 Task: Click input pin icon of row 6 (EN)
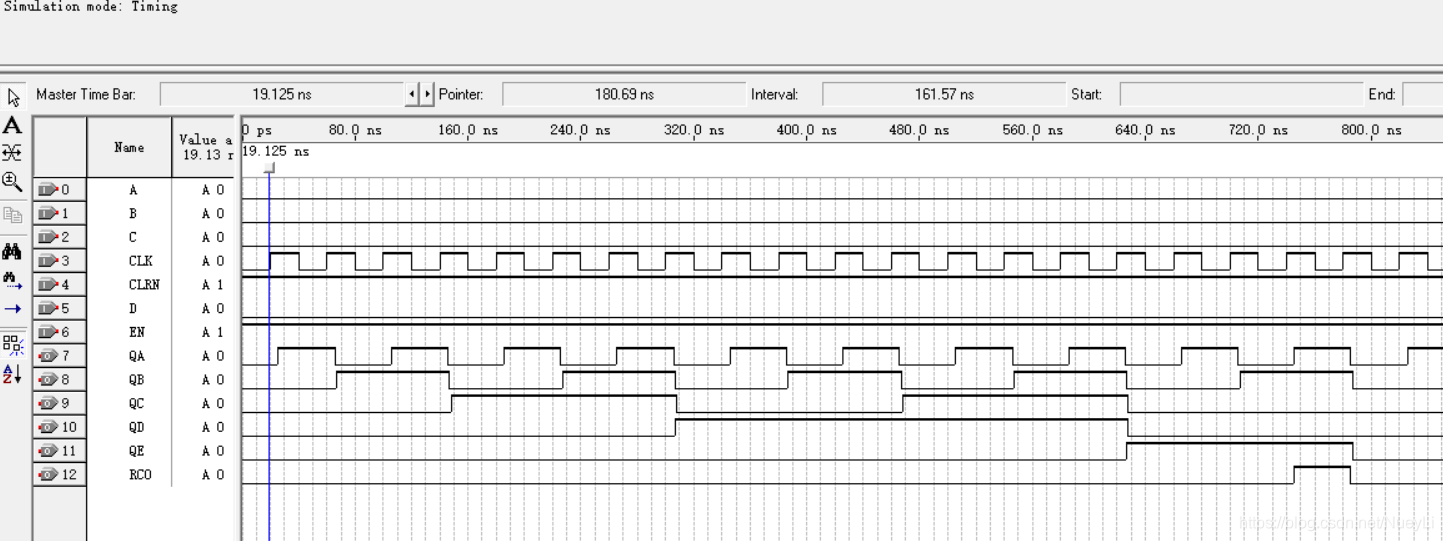coord(48,332)
